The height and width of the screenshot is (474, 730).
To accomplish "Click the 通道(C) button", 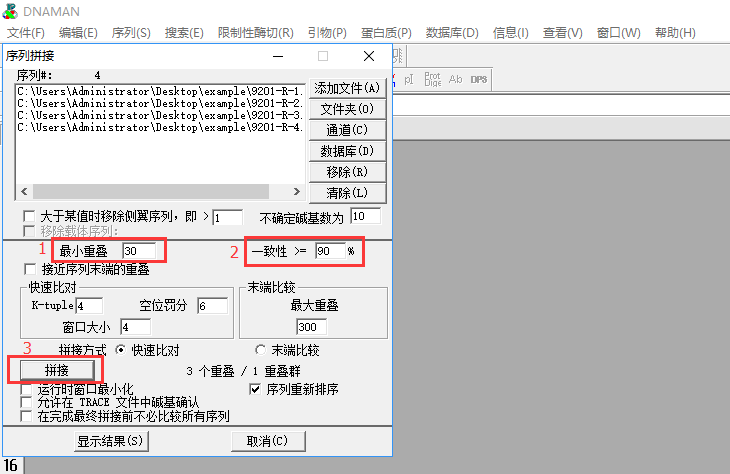I will 347,130.
